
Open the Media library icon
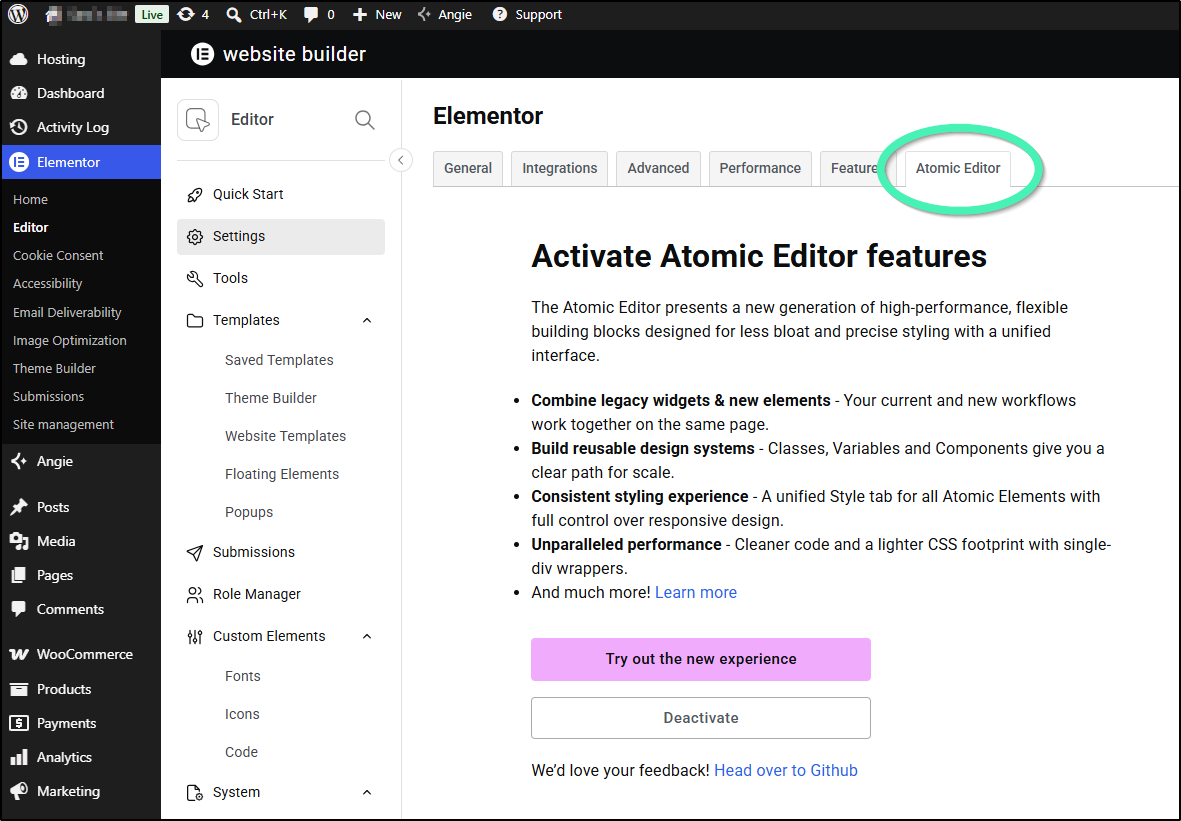tap(19, 541)
